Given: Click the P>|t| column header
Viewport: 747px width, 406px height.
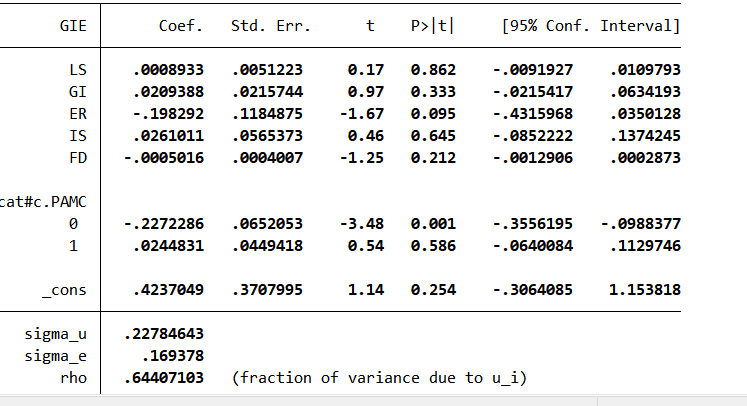Looking at the screenshot, I should pos(432,25).
